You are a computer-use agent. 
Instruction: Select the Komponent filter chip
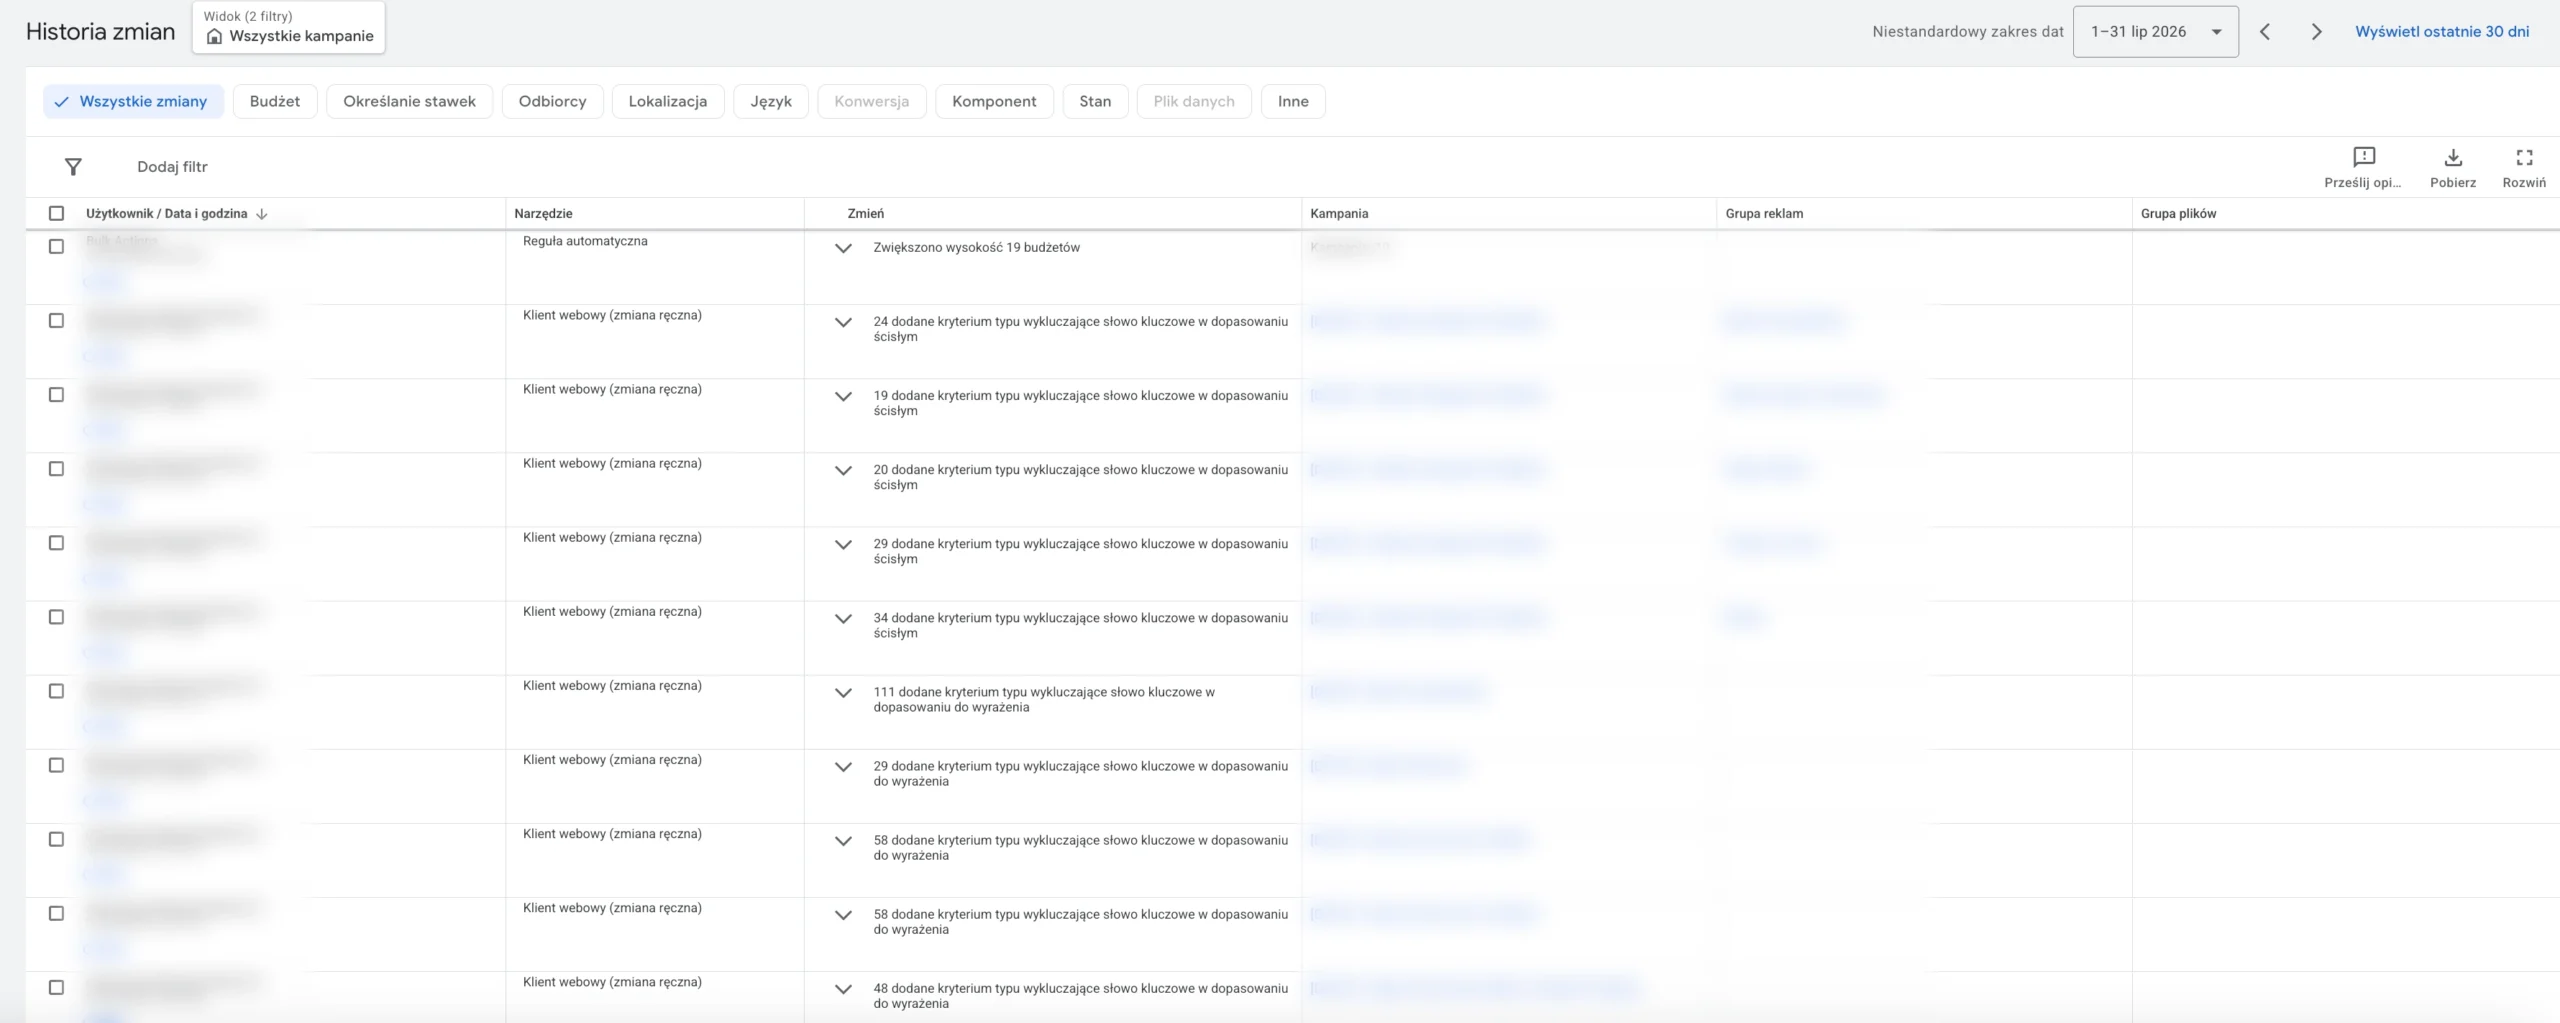(994, 101)
